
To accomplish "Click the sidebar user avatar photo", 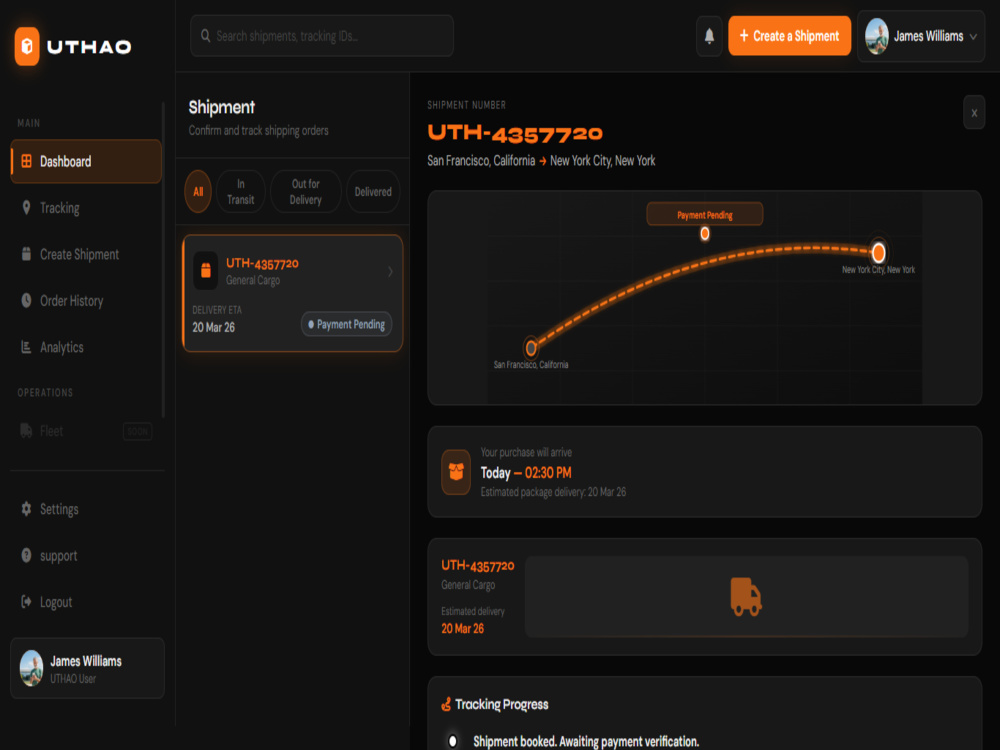I will 31,668.
